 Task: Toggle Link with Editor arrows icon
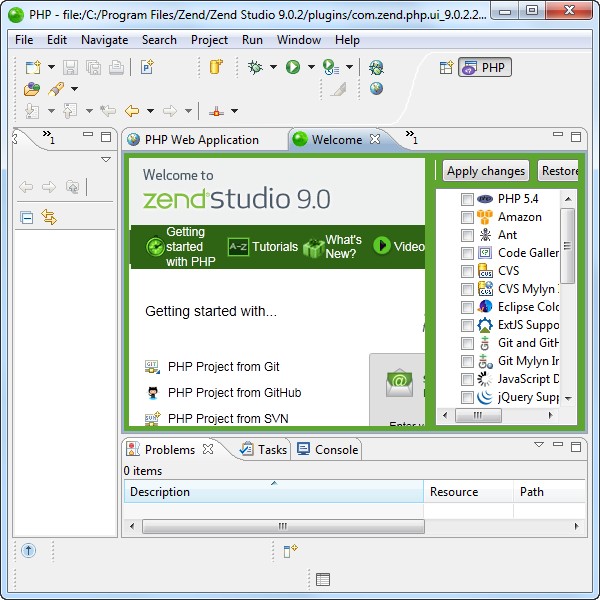click(x=48, y=217)
